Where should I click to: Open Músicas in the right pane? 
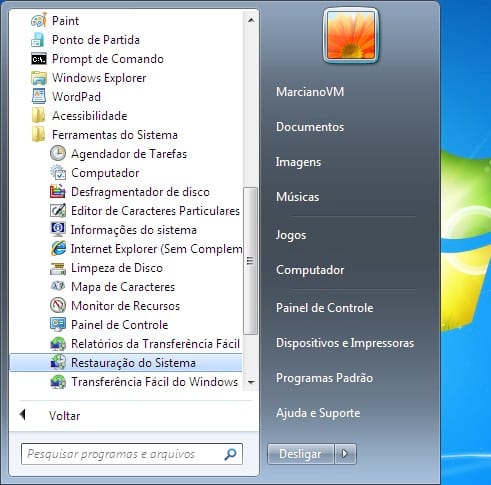297,197
